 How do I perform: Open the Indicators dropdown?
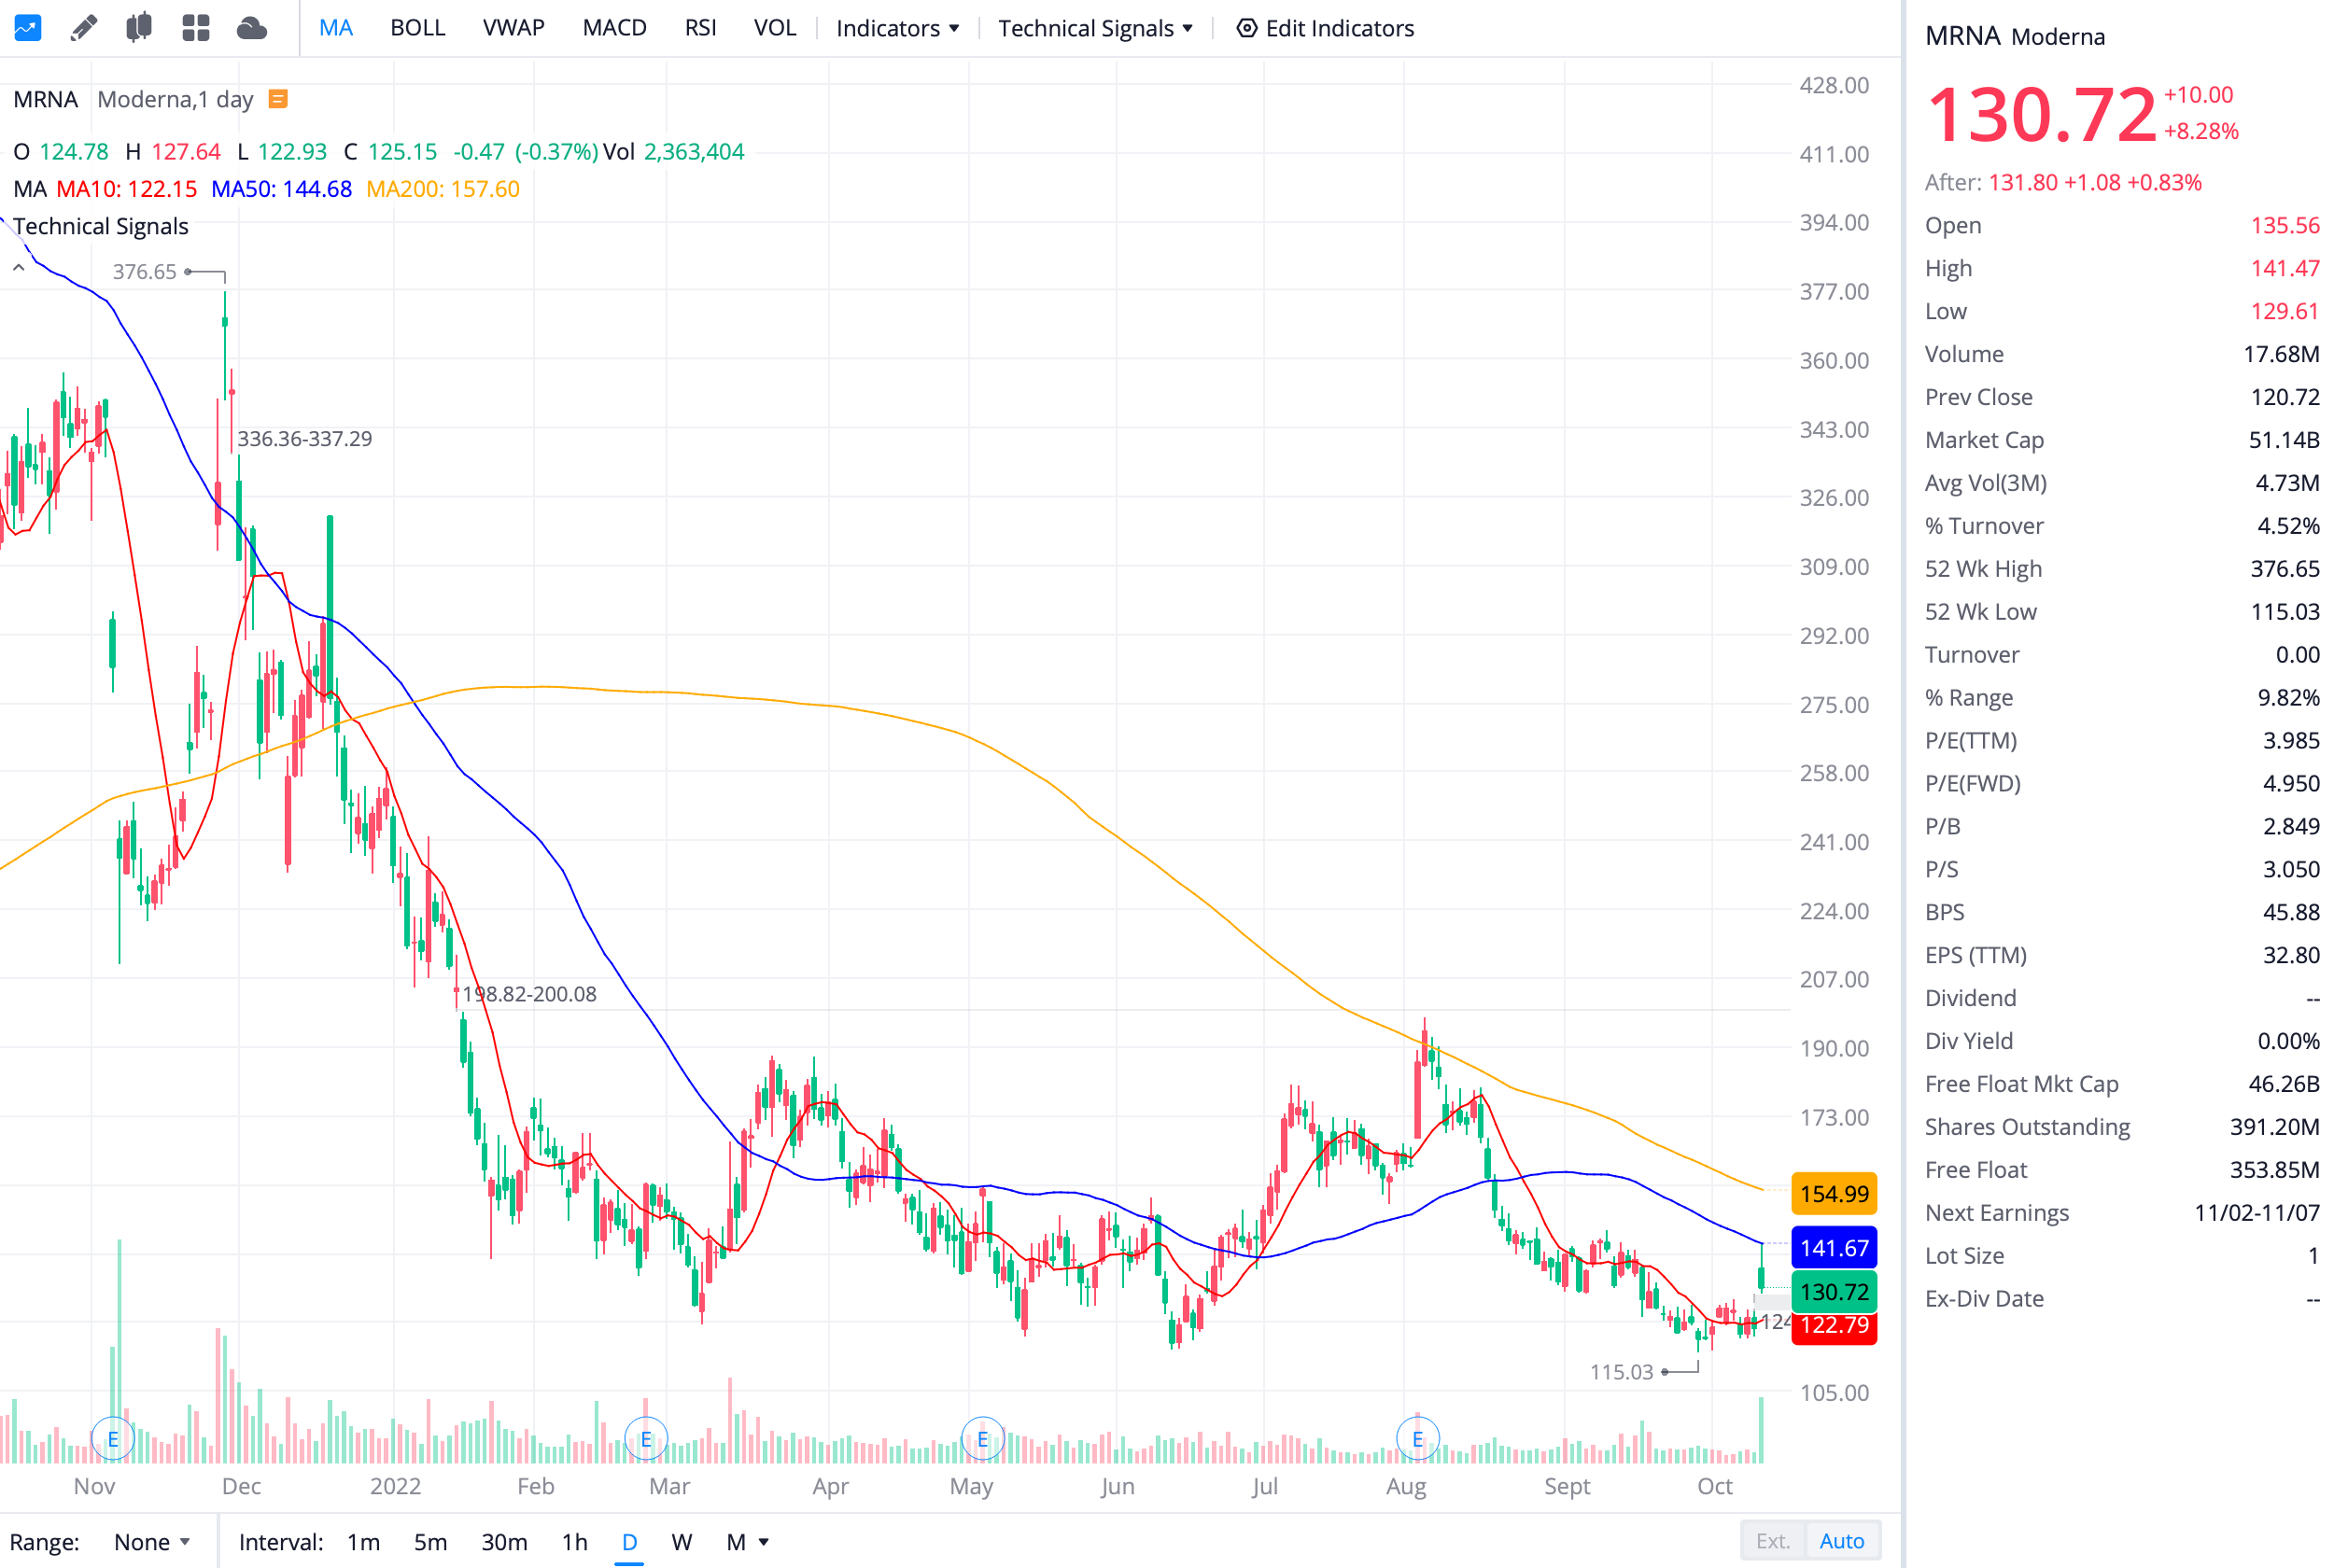897,28
